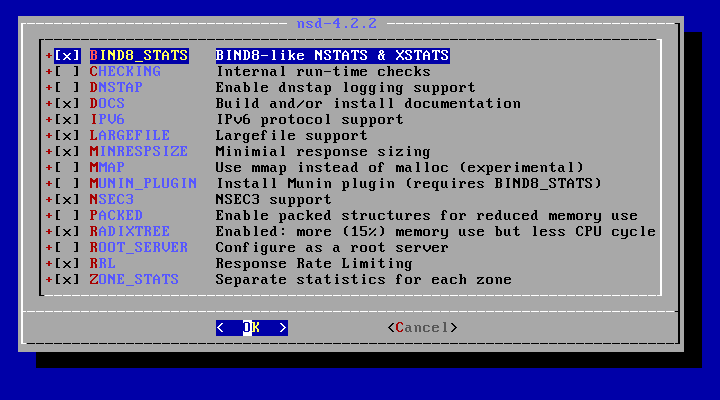720x400 pixels.
Task: Select the IPV6 option name
Action: [107, 119]
